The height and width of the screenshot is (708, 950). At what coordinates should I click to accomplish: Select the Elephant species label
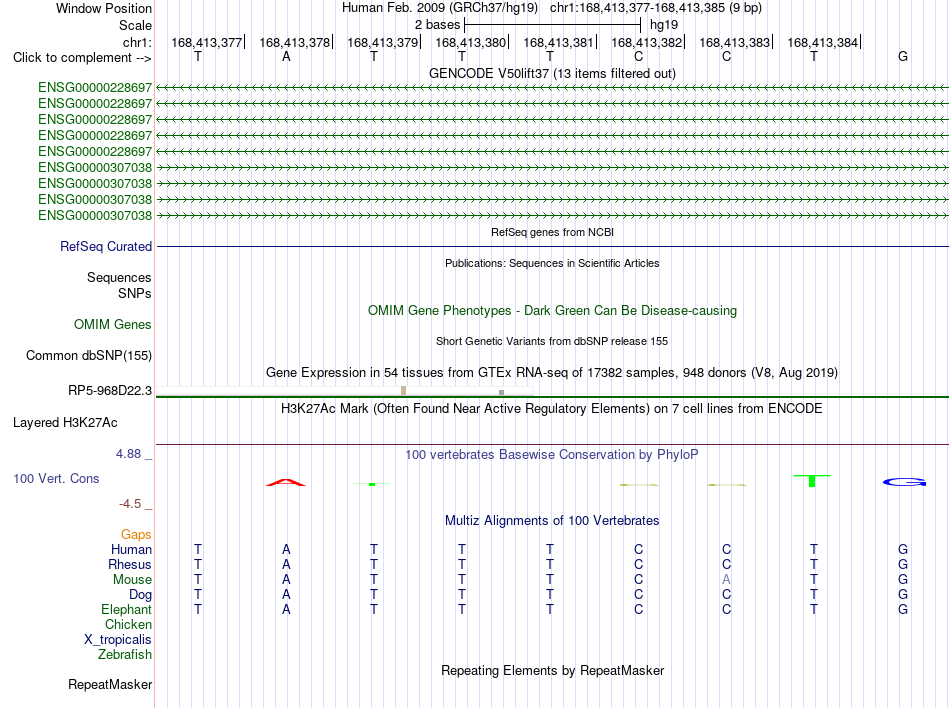(126, 609)
